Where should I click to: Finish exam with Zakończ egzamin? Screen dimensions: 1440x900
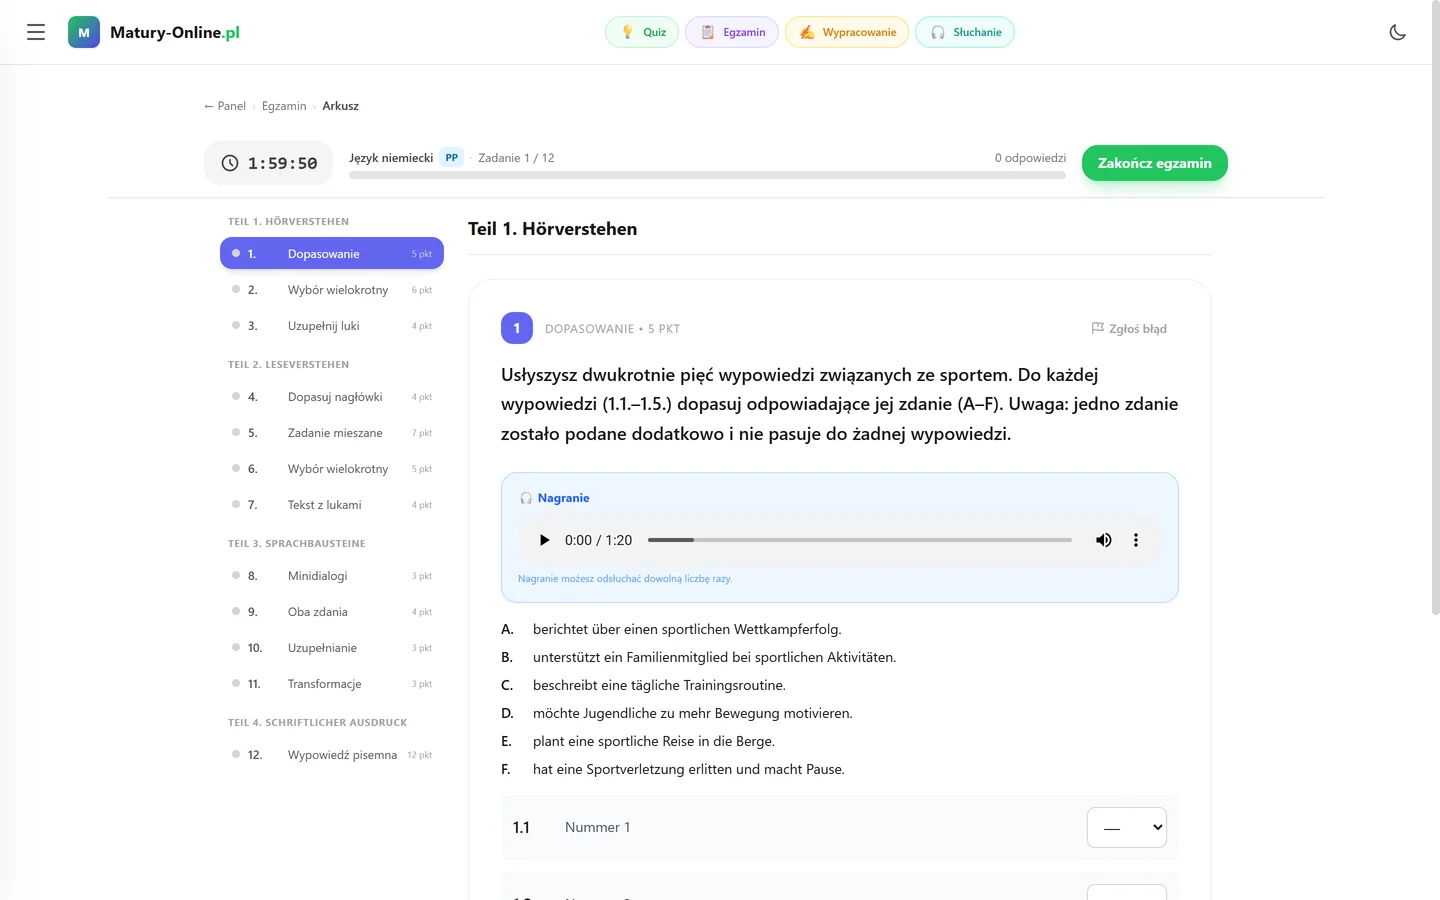[x=1155, y=163]
